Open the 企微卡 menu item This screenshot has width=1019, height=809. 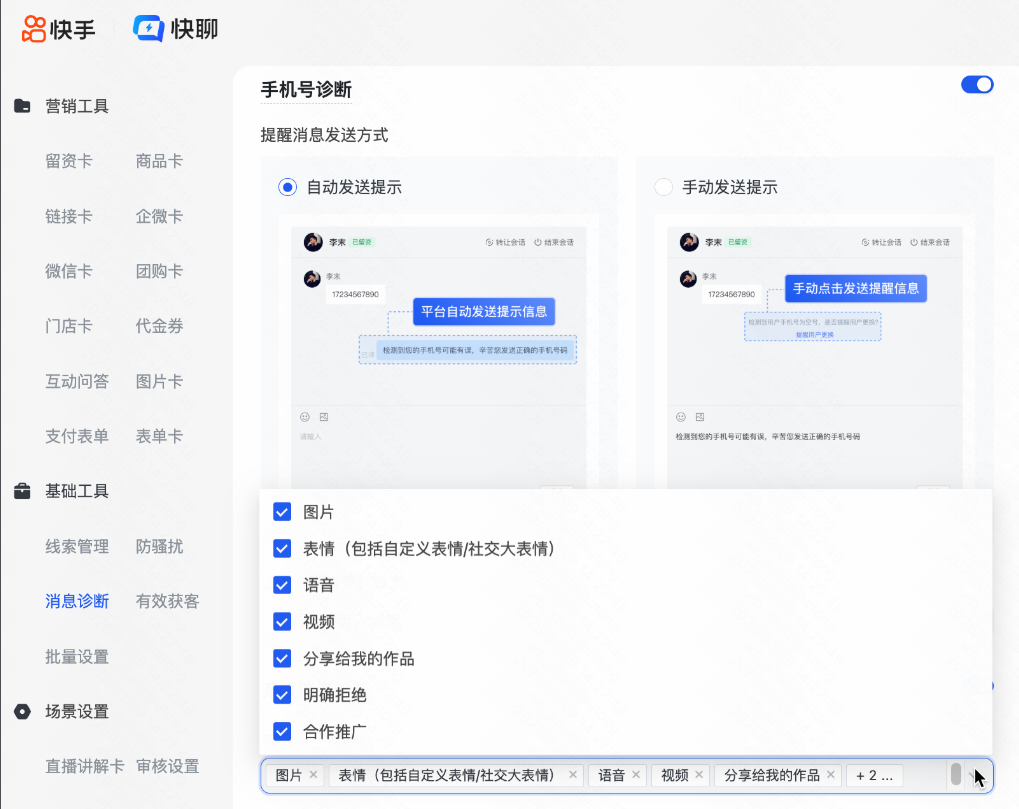[x=159, y=216]
